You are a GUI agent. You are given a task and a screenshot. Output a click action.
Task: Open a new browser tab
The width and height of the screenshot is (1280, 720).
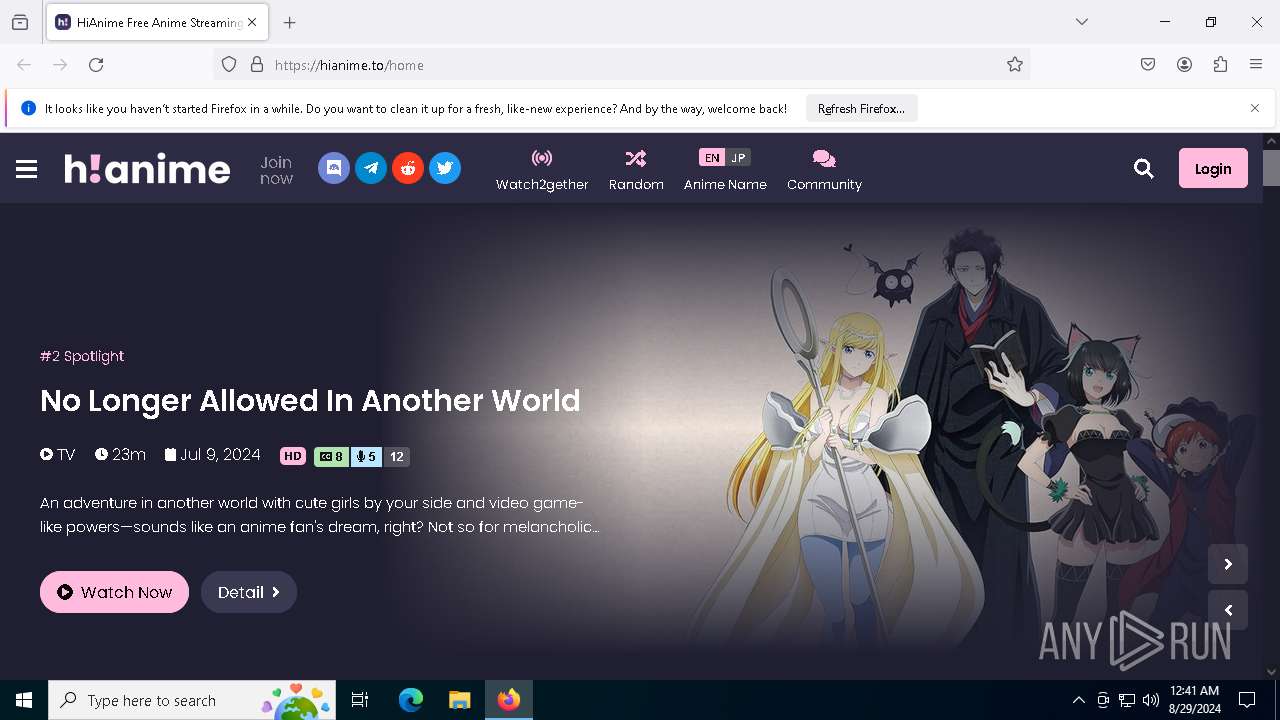(x=290, y=22)
